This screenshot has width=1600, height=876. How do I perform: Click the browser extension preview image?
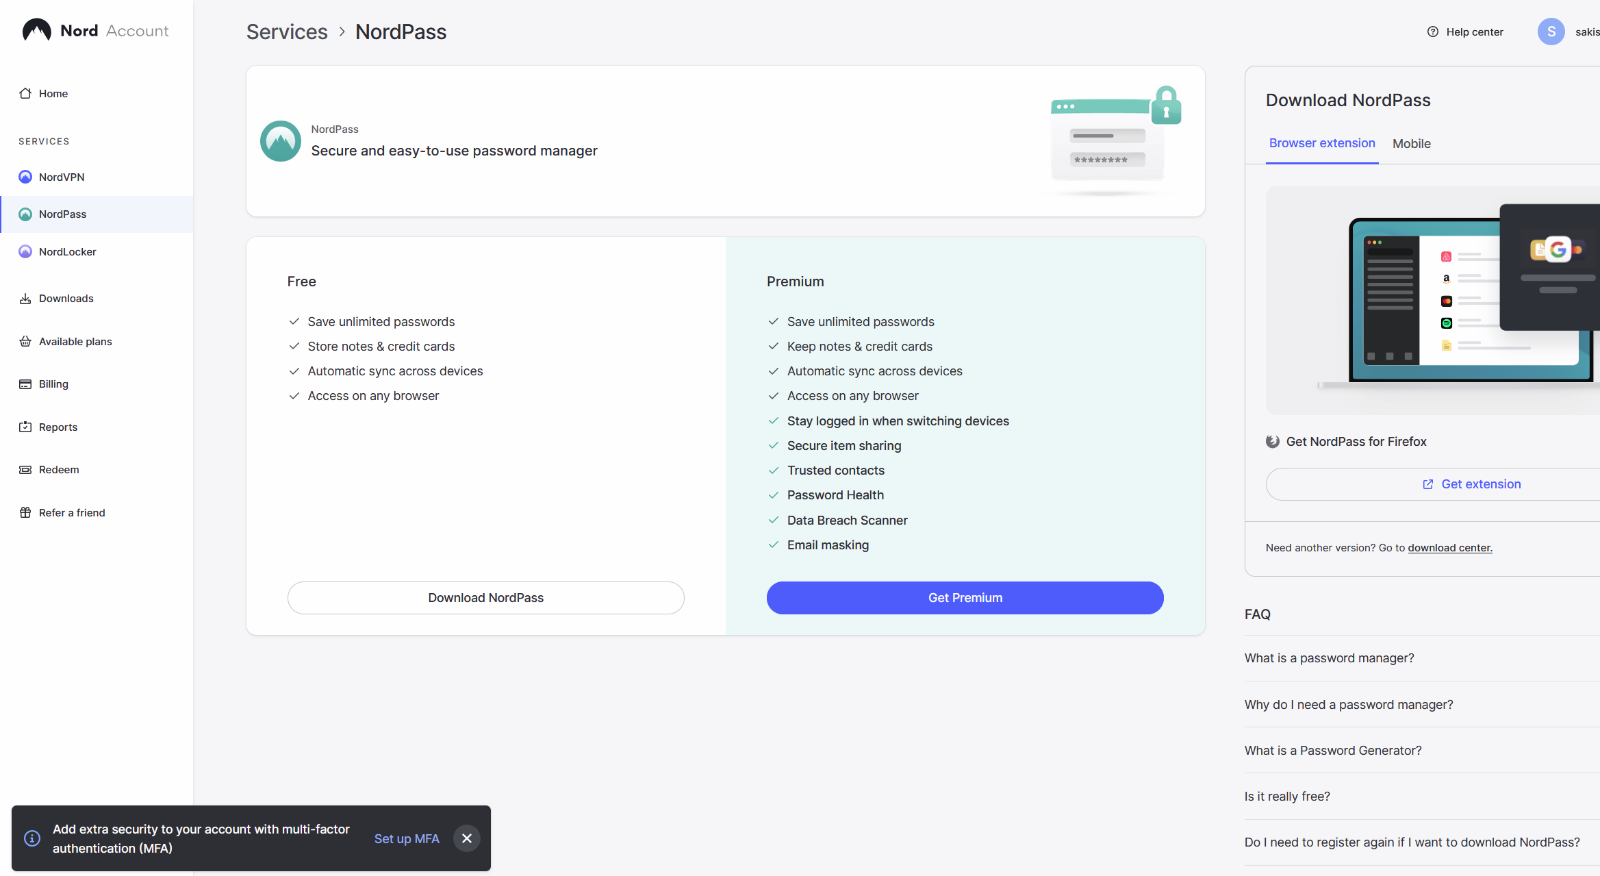(x=1433, y=300)
